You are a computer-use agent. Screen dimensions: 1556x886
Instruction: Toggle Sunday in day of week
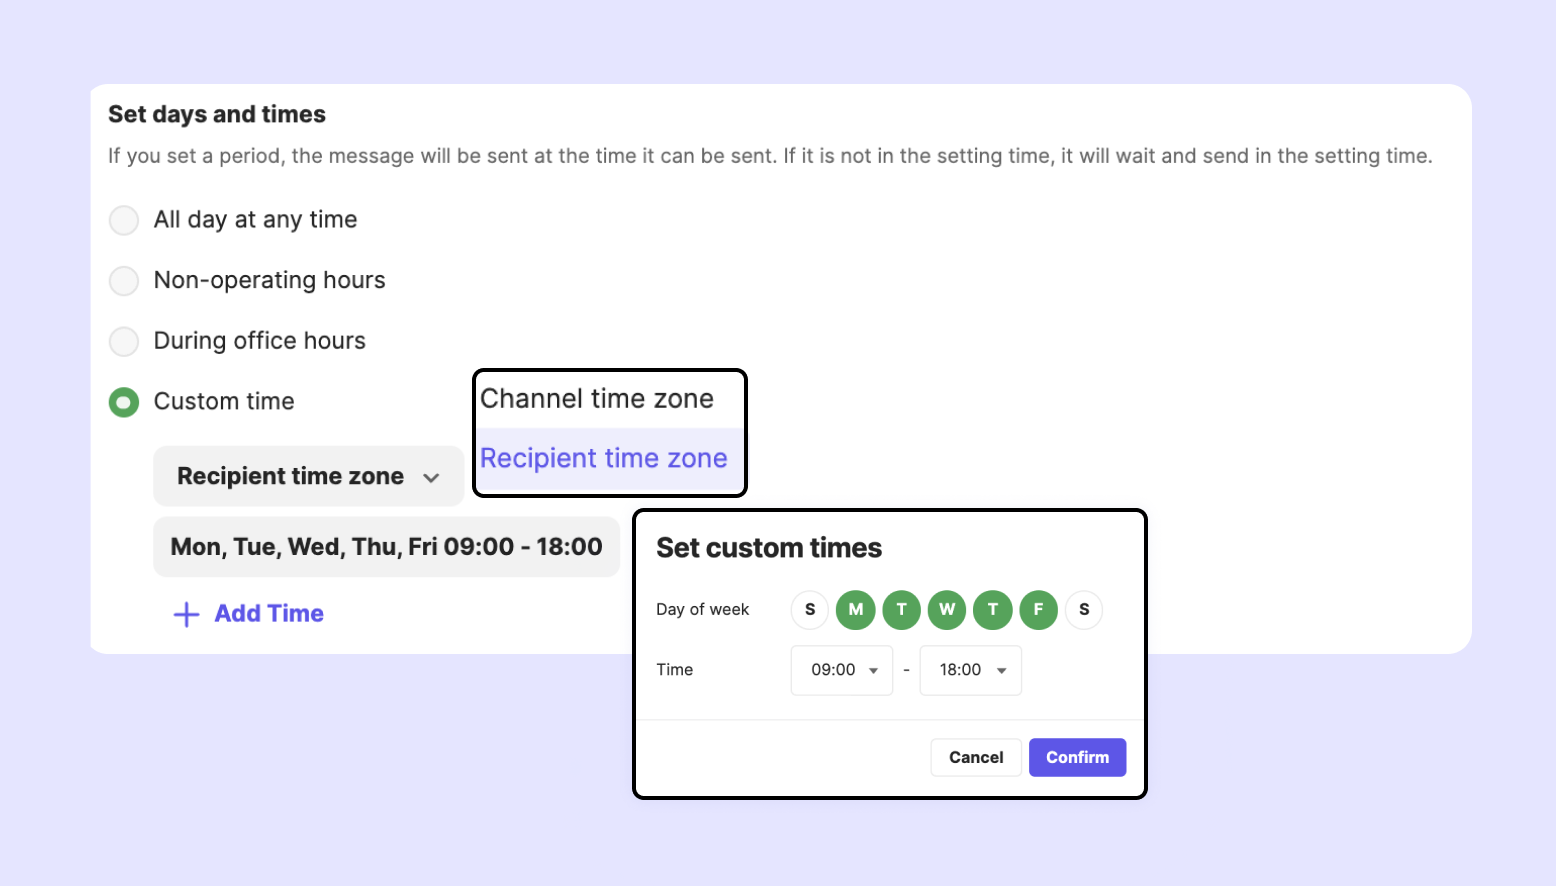(810, 610)
